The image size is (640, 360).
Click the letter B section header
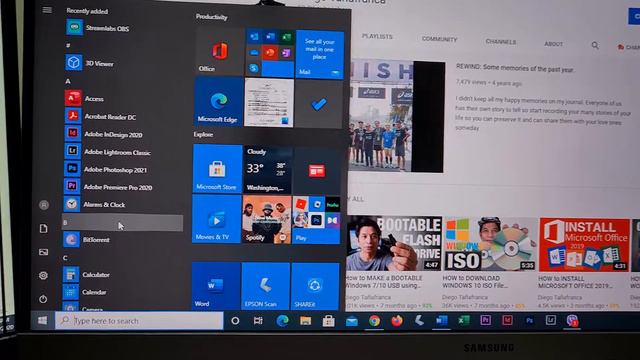122,223
